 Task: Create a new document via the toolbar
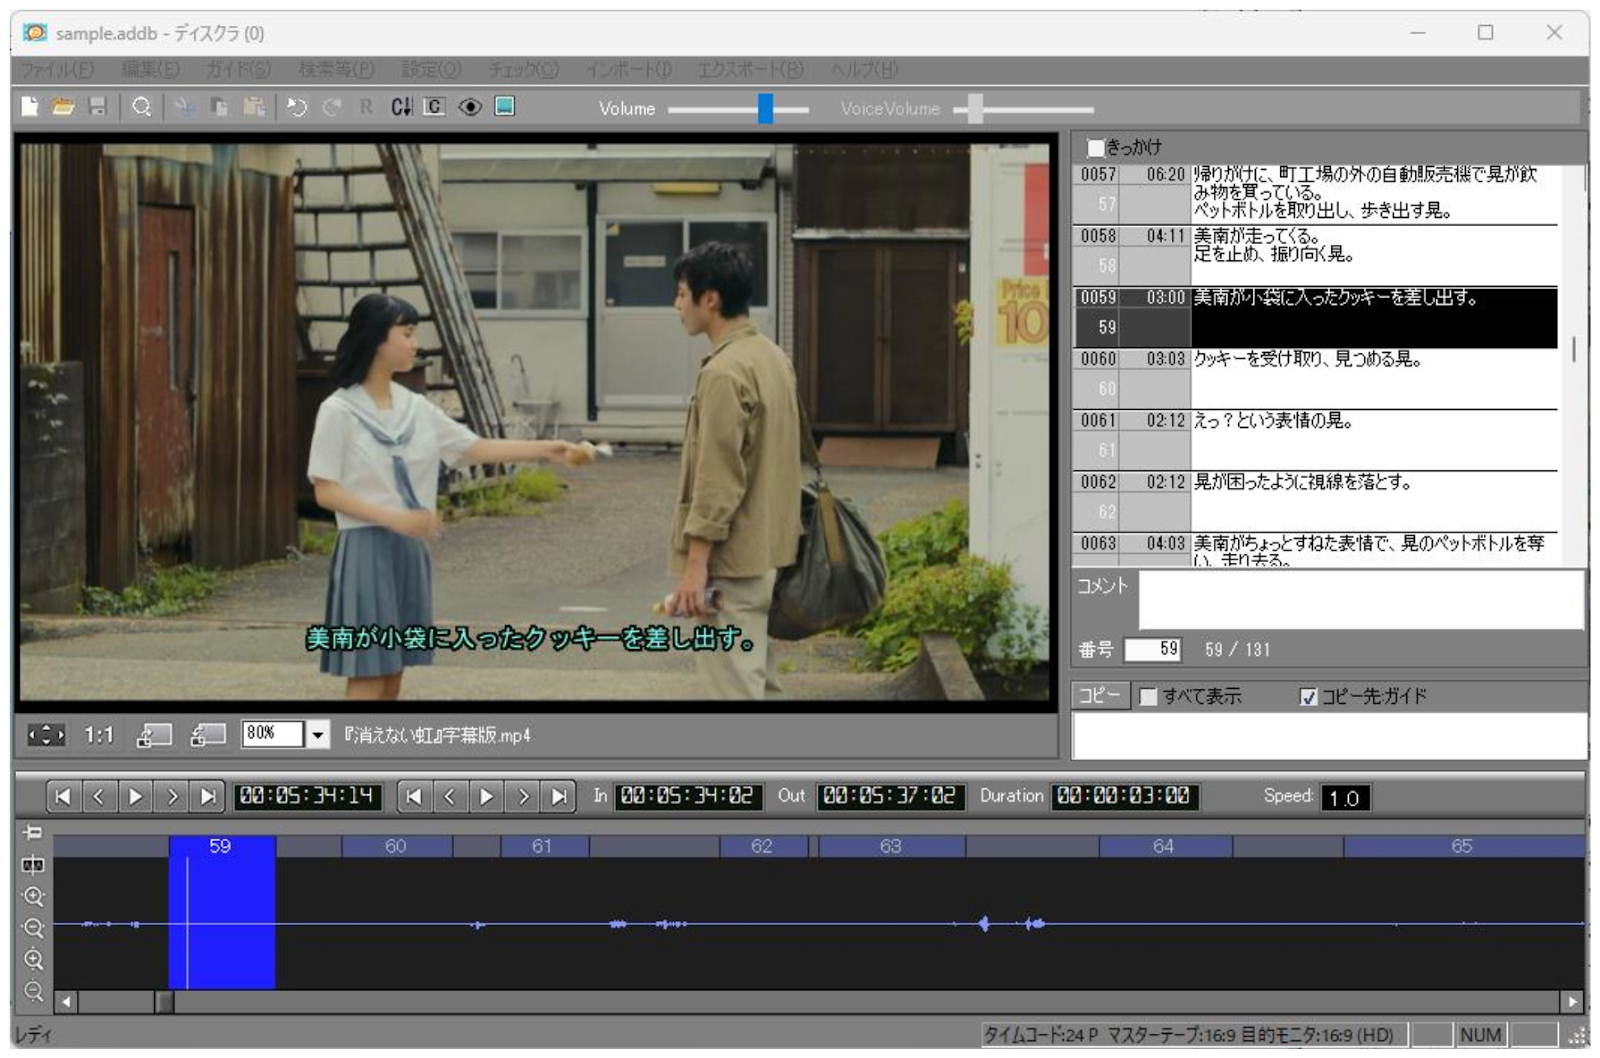coord(30,107)
